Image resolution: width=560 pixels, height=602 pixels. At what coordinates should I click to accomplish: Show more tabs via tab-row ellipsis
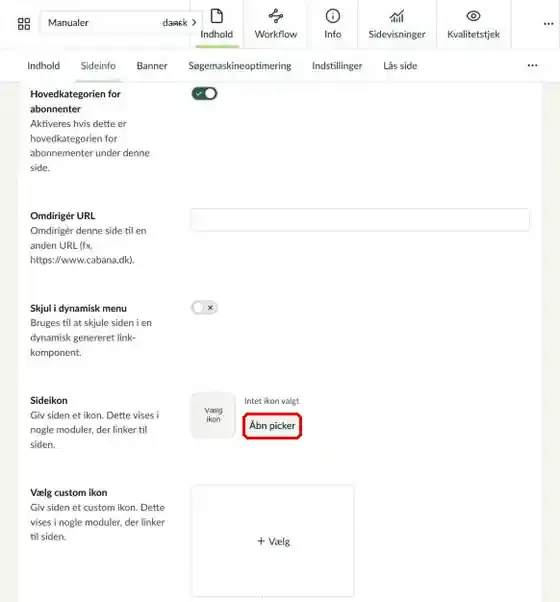[x=532, y=66]
